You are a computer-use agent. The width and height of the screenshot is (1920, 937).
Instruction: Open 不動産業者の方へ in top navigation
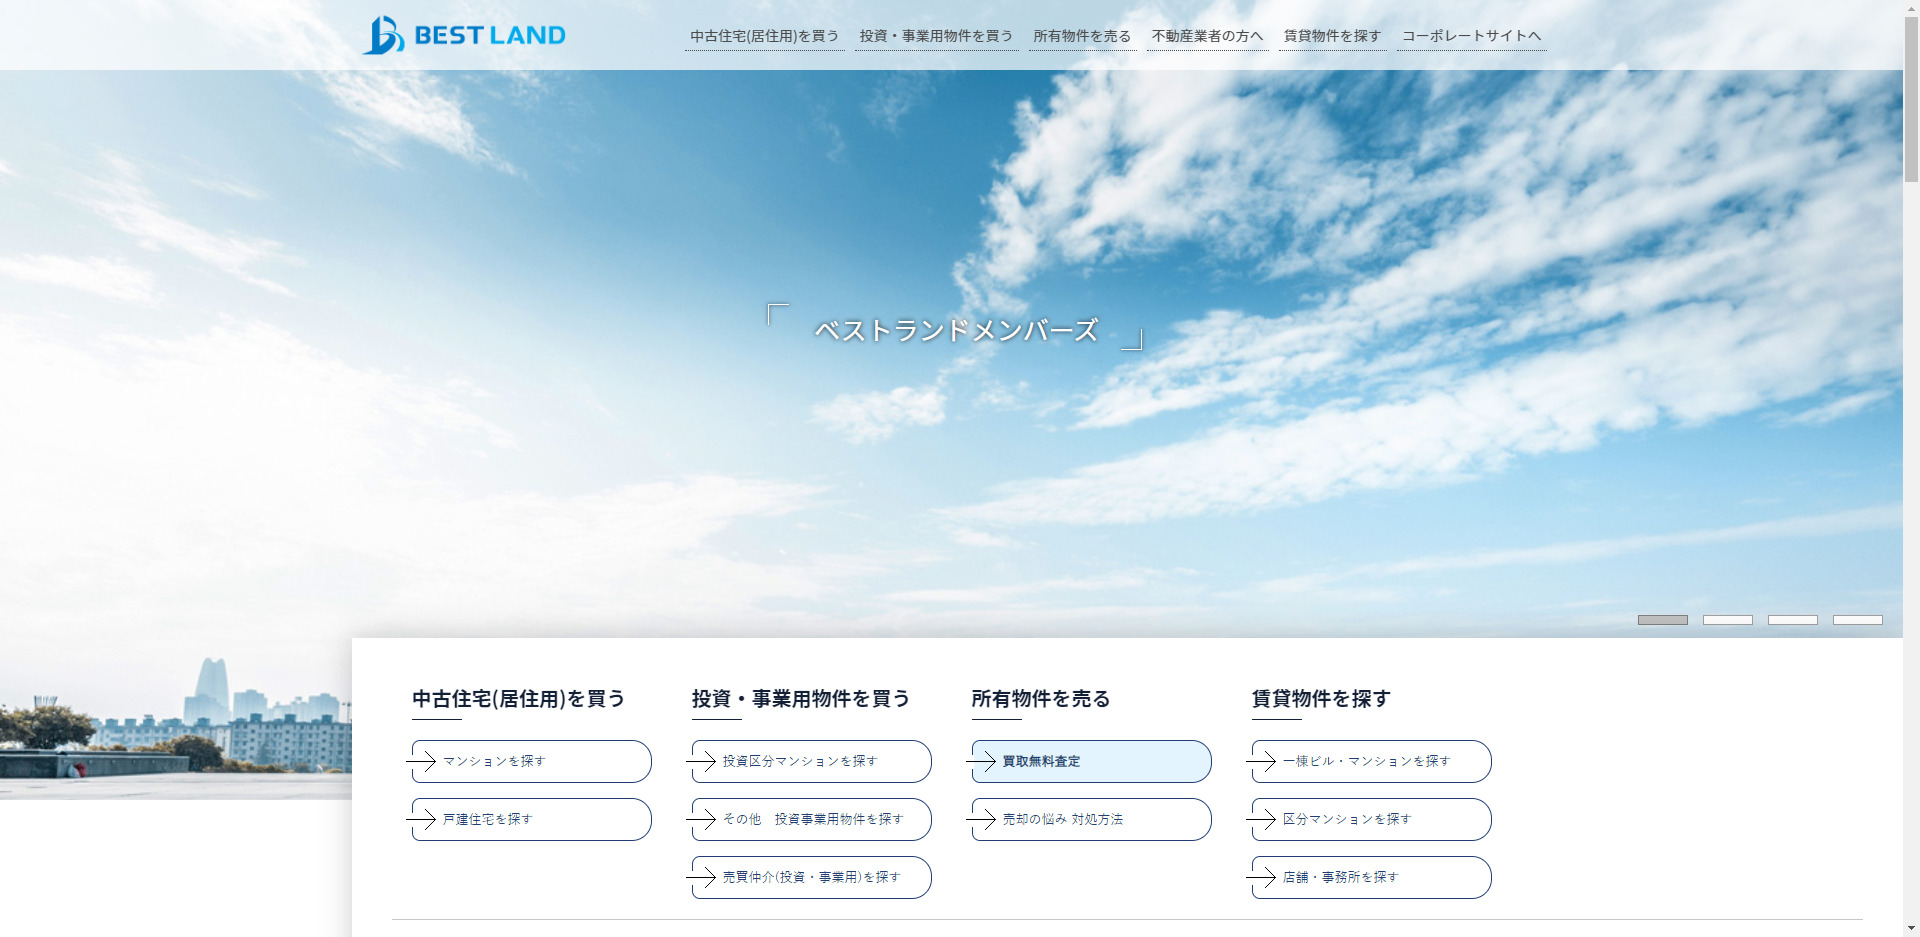(x=1207, y=36)
